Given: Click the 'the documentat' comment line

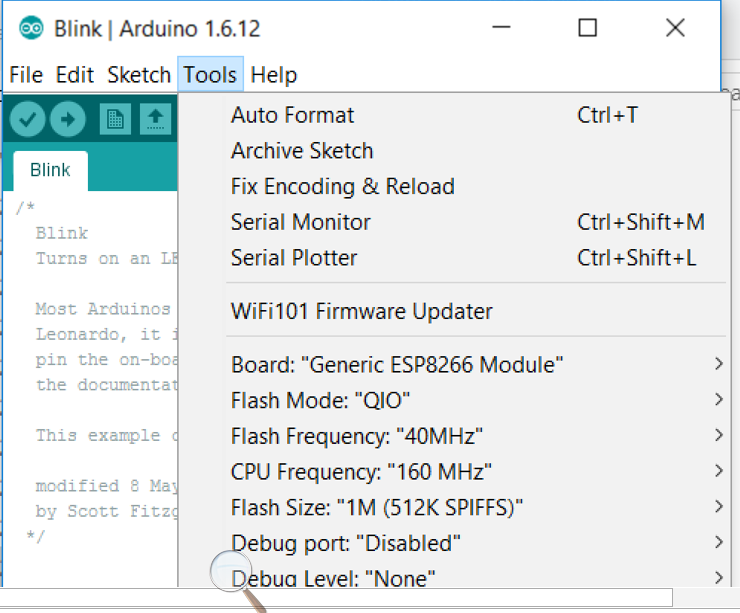Looking at the screenshot, I should (107, 385).
